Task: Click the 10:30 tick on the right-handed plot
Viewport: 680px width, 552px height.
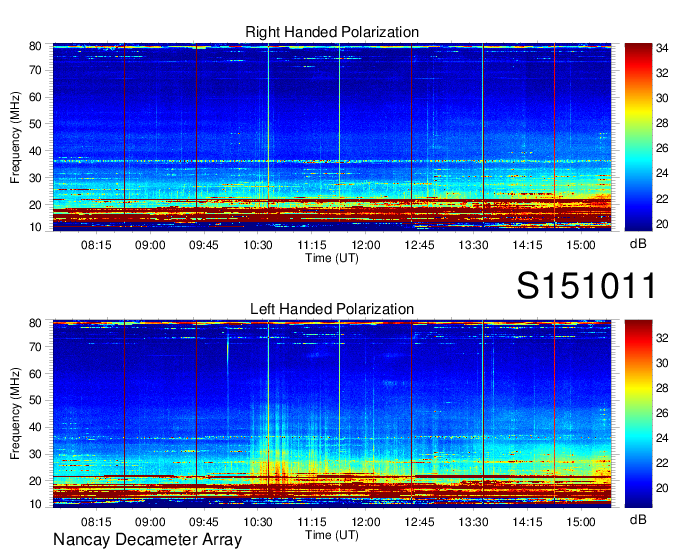Action: click(258, 245)
